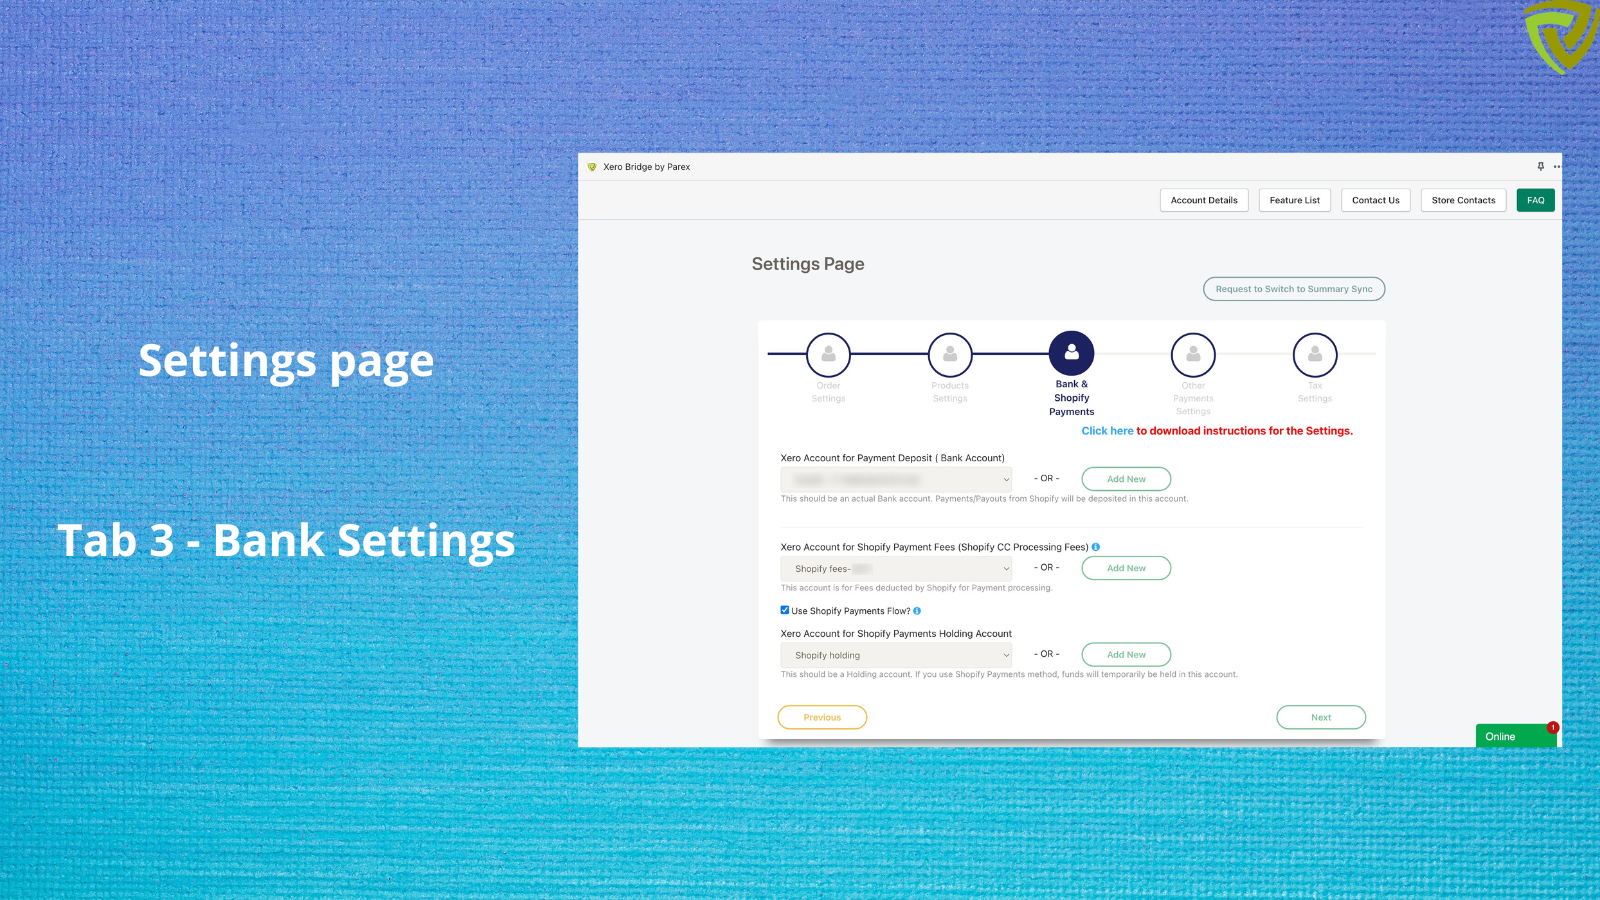Screen dimensions: 1600x900
Task: Jump to the Other Payments Settings step icon
Action: (x=1193, y=355)
